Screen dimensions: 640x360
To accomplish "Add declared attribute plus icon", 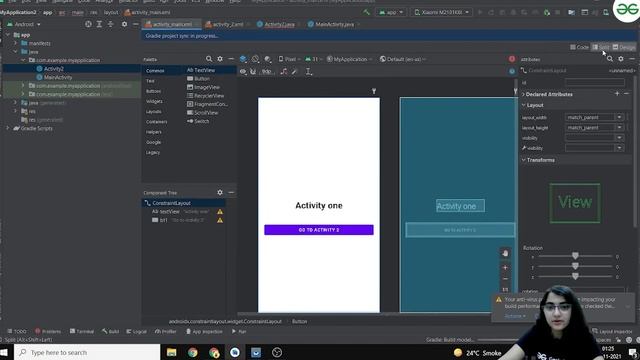I will tap(617, 94).
